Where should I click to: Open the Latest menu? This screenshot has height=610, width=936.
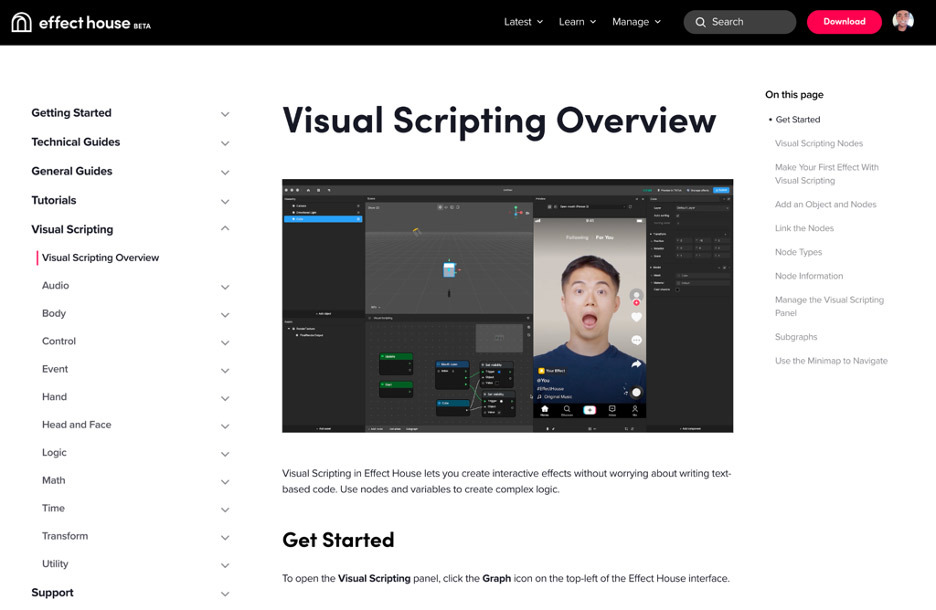[524, 22]
